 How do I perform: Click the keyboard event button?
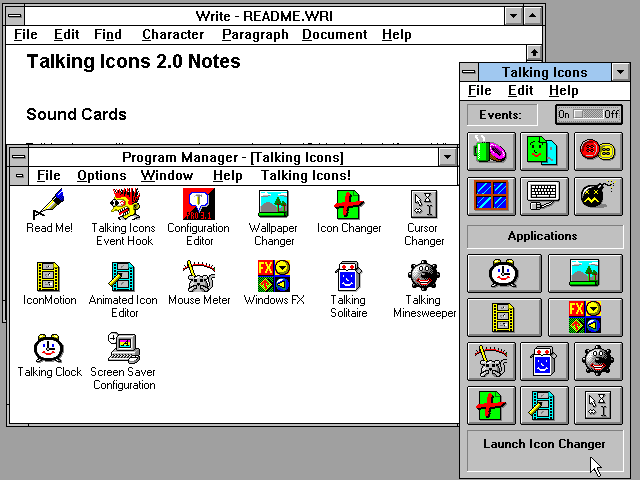(544, 196)
